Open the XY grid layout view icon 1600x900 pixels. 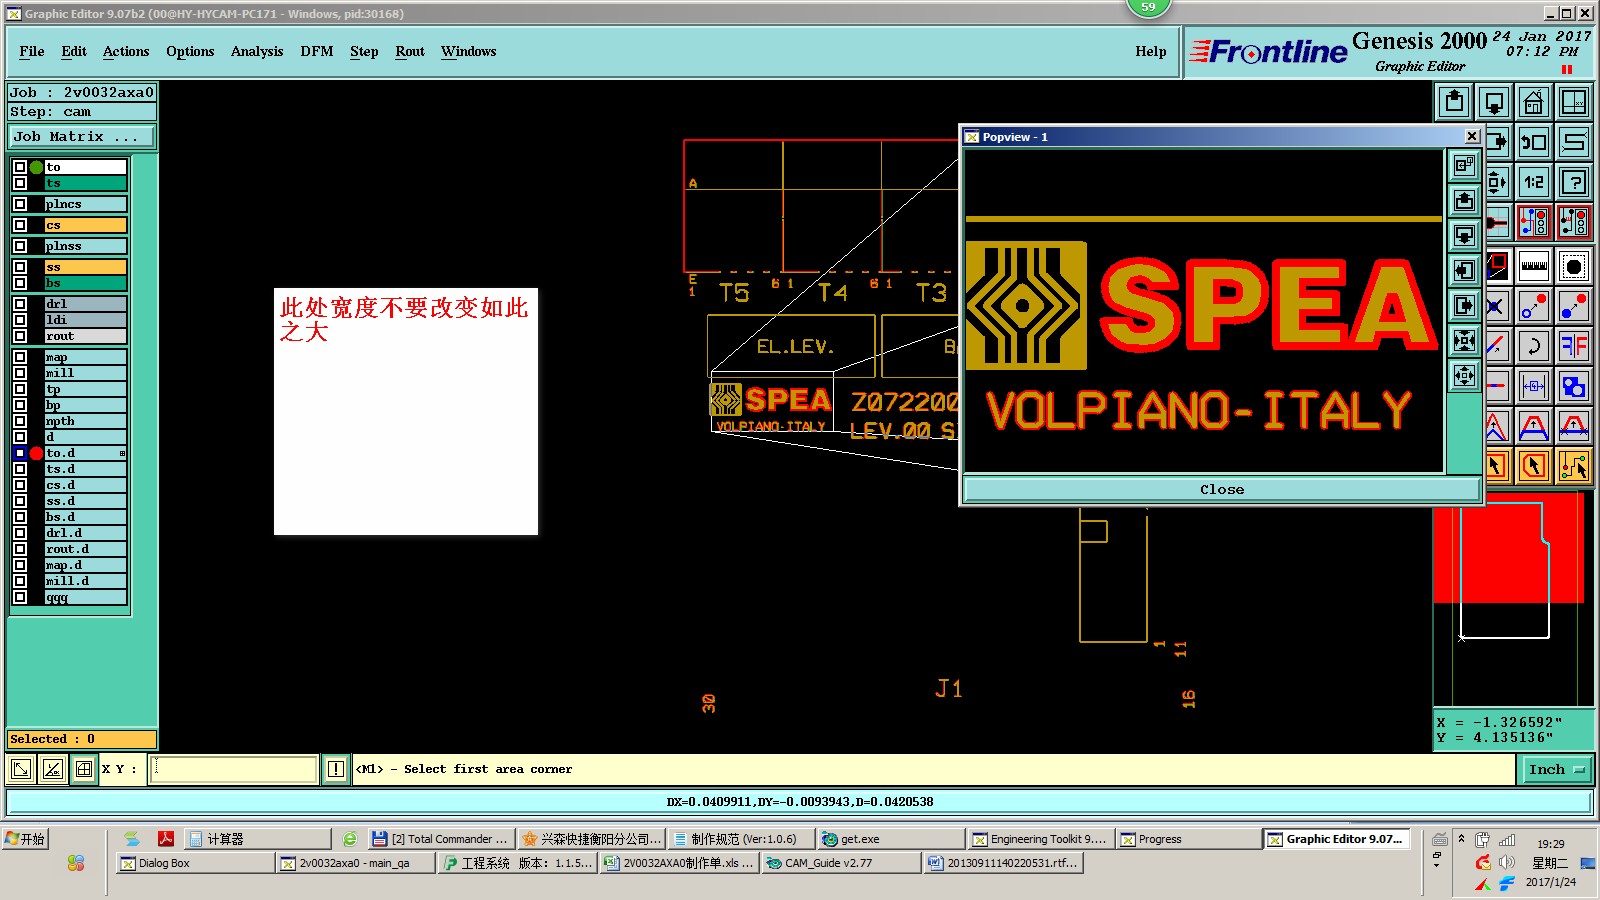click(1574, 101)
